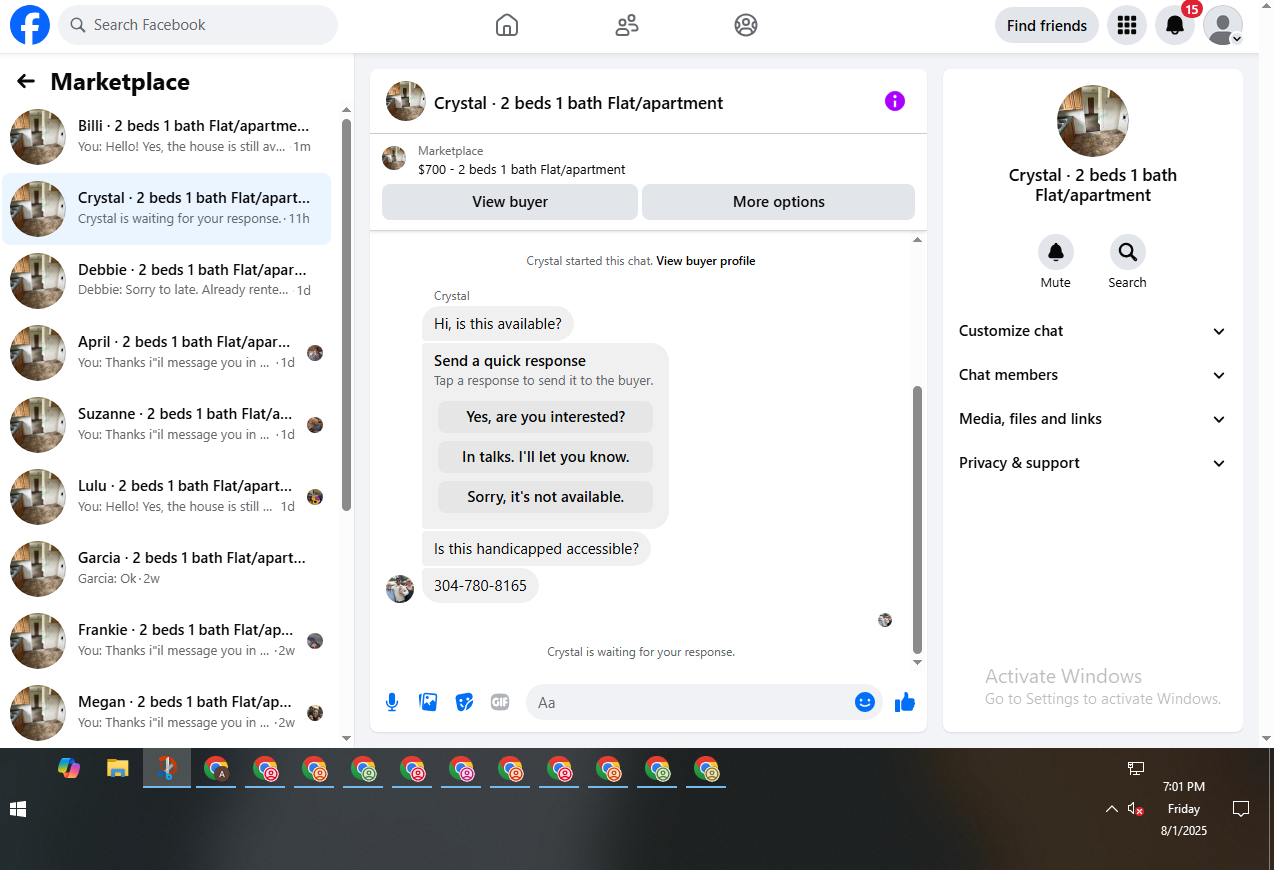Click the chat messages scrollbar thumb
This screenshot has height=870, width=1274.
[x=918, y=520]
